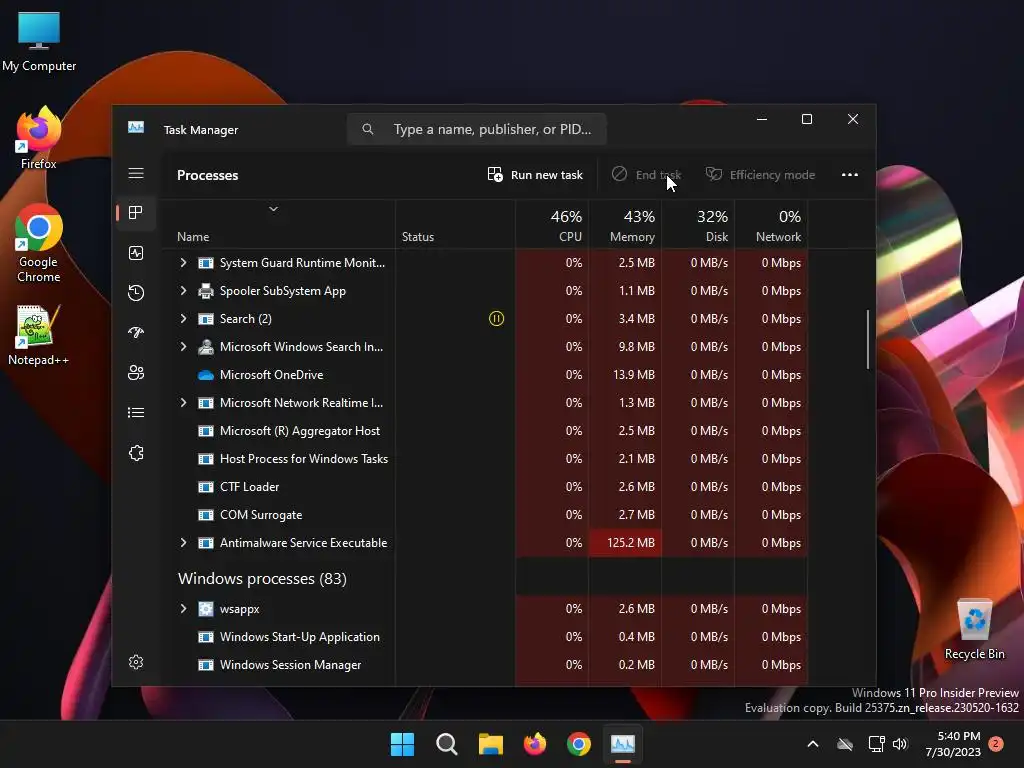
Task: Open Notepad++ desktop shortcut
Action: pos(39,335)
